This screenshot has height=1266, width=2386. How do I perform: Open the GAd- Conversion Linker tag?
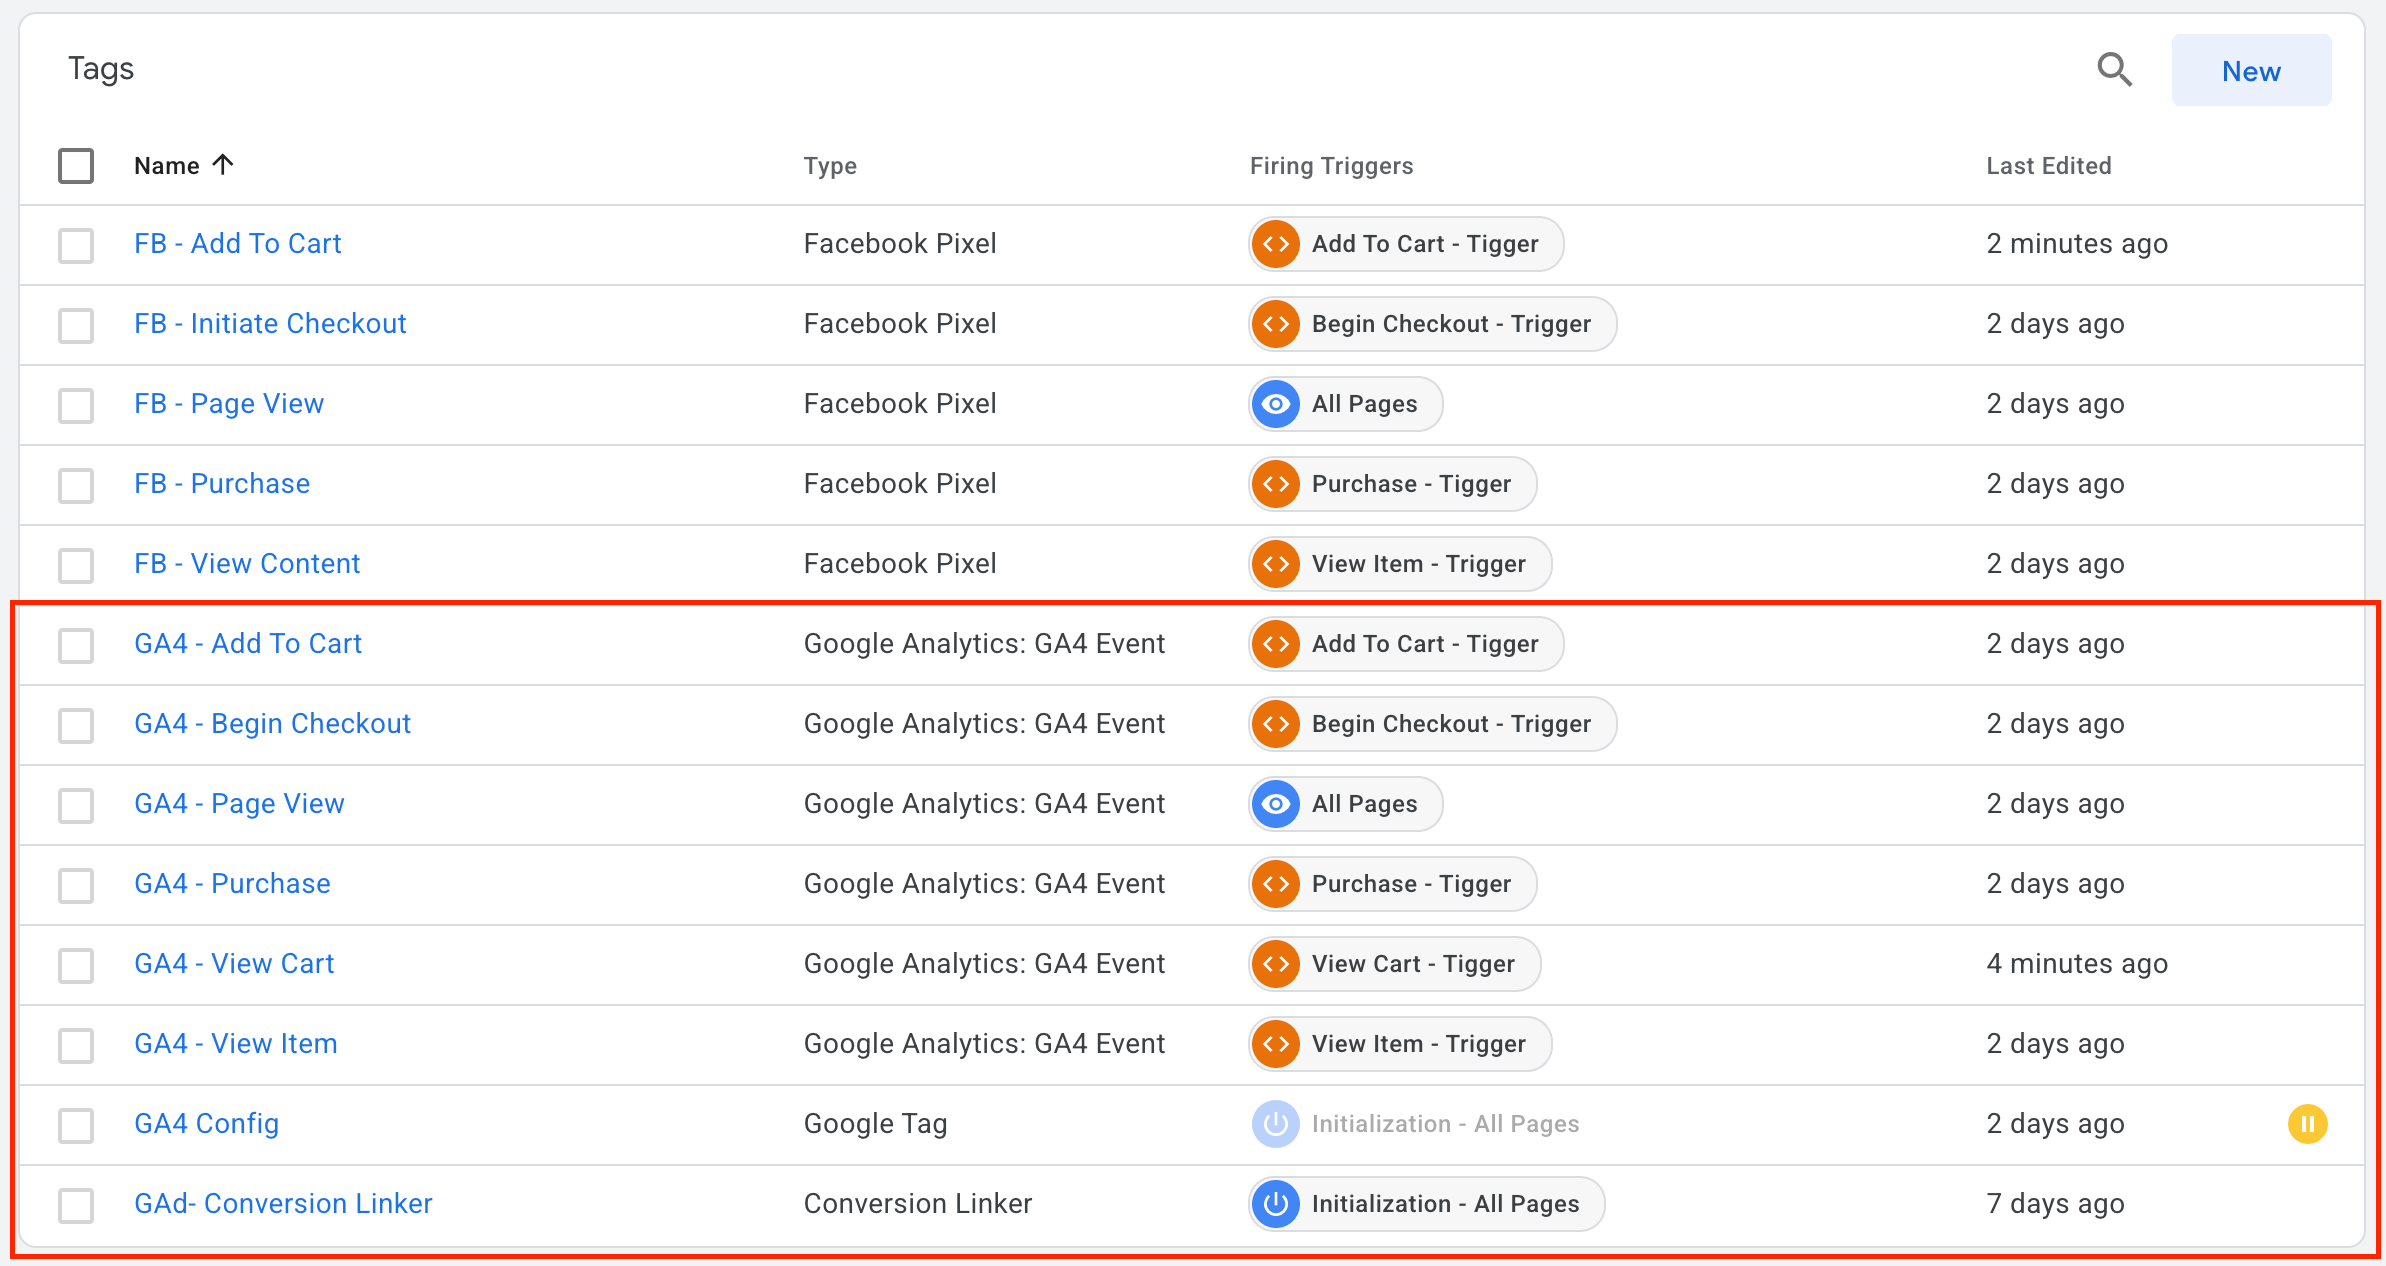pyautogui.click(x=283, y=1204)
